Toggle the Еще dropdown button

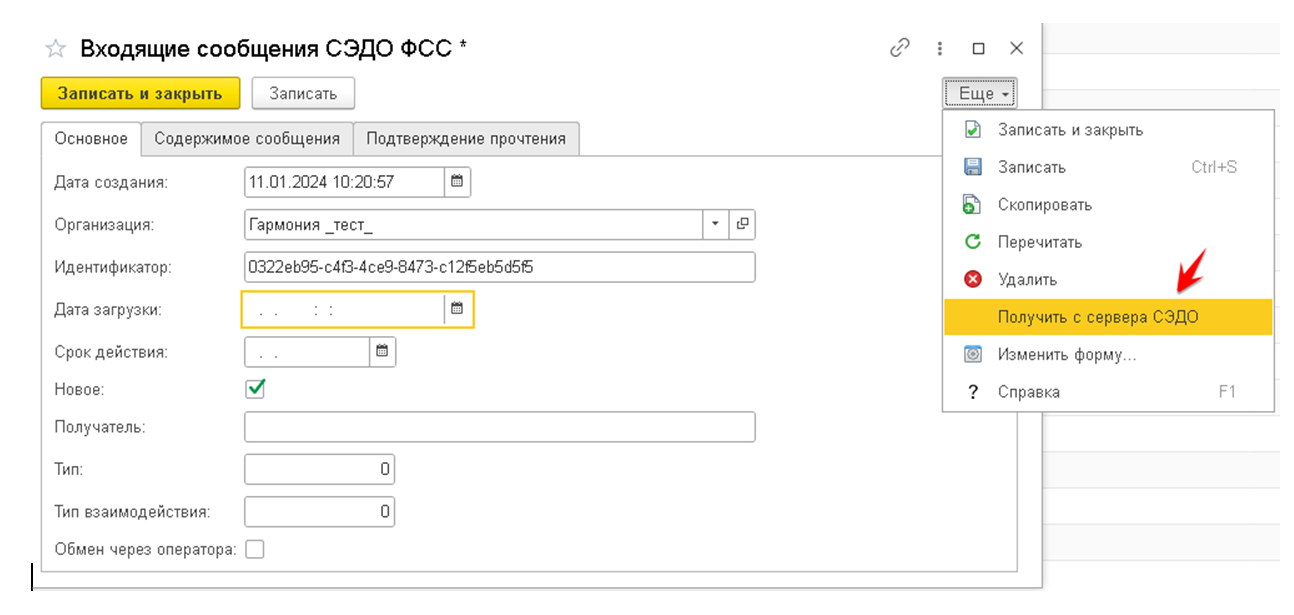978,93
